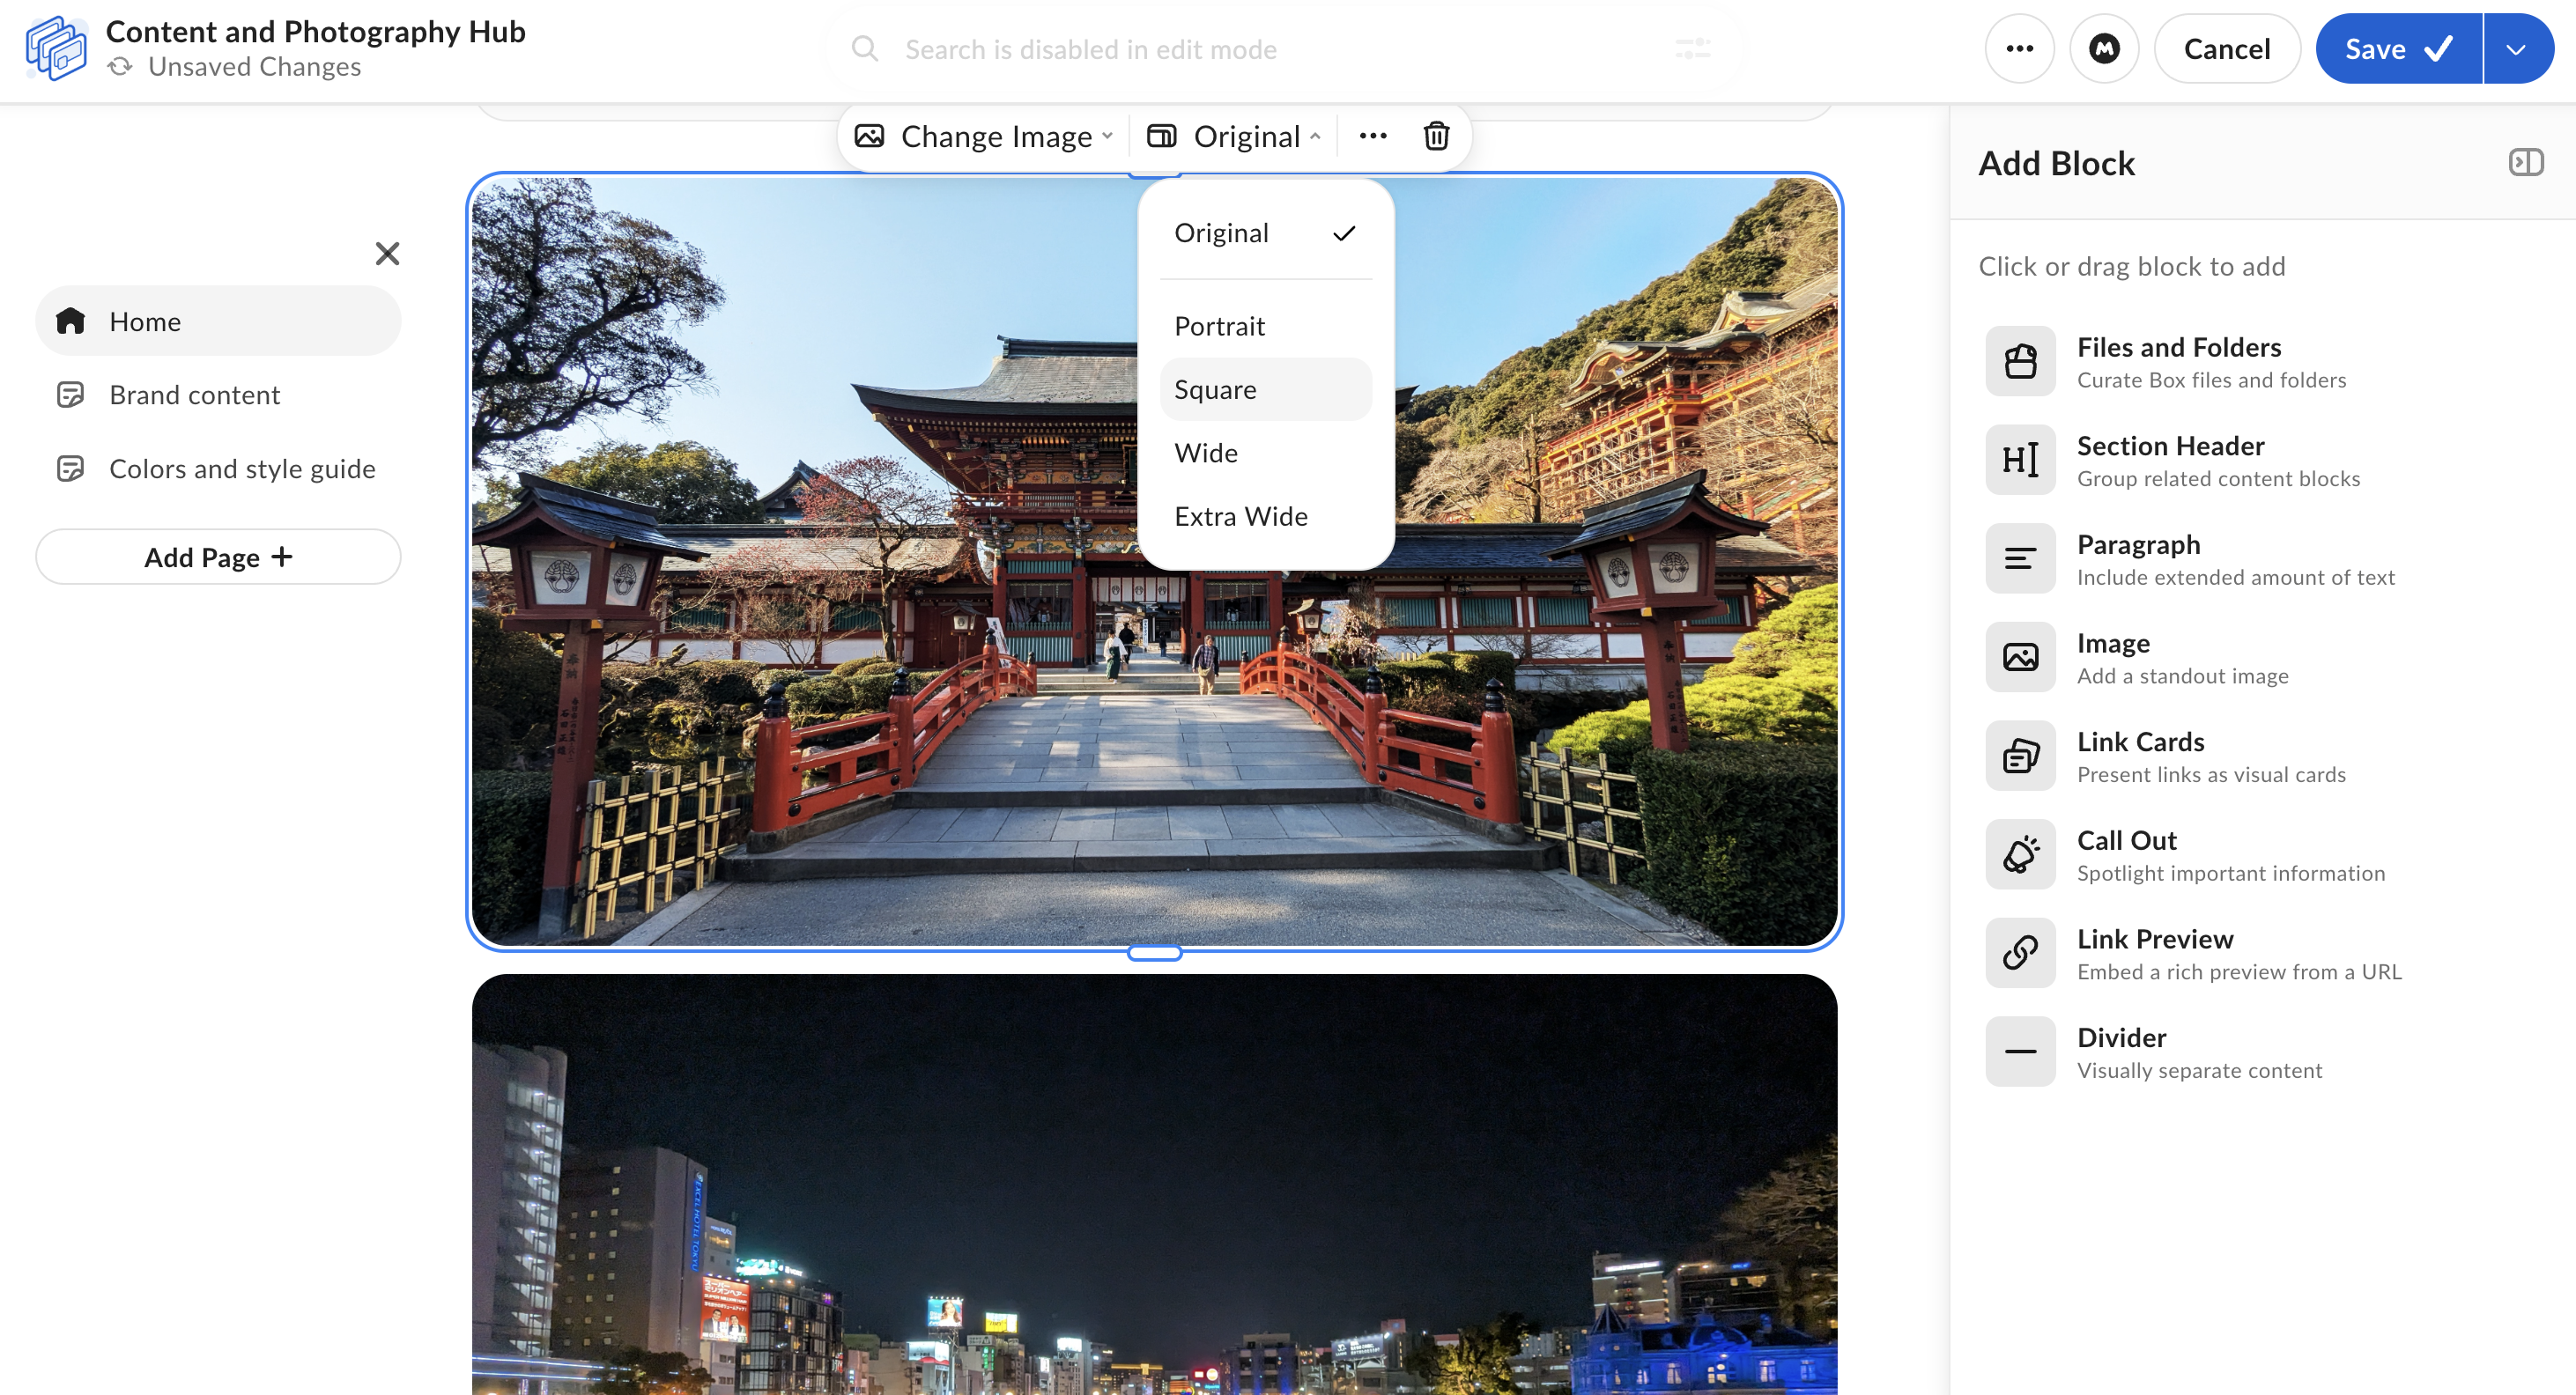
Task: Close the left navigation sidebar
Action: pyautogui.click(x=387, y=254)
